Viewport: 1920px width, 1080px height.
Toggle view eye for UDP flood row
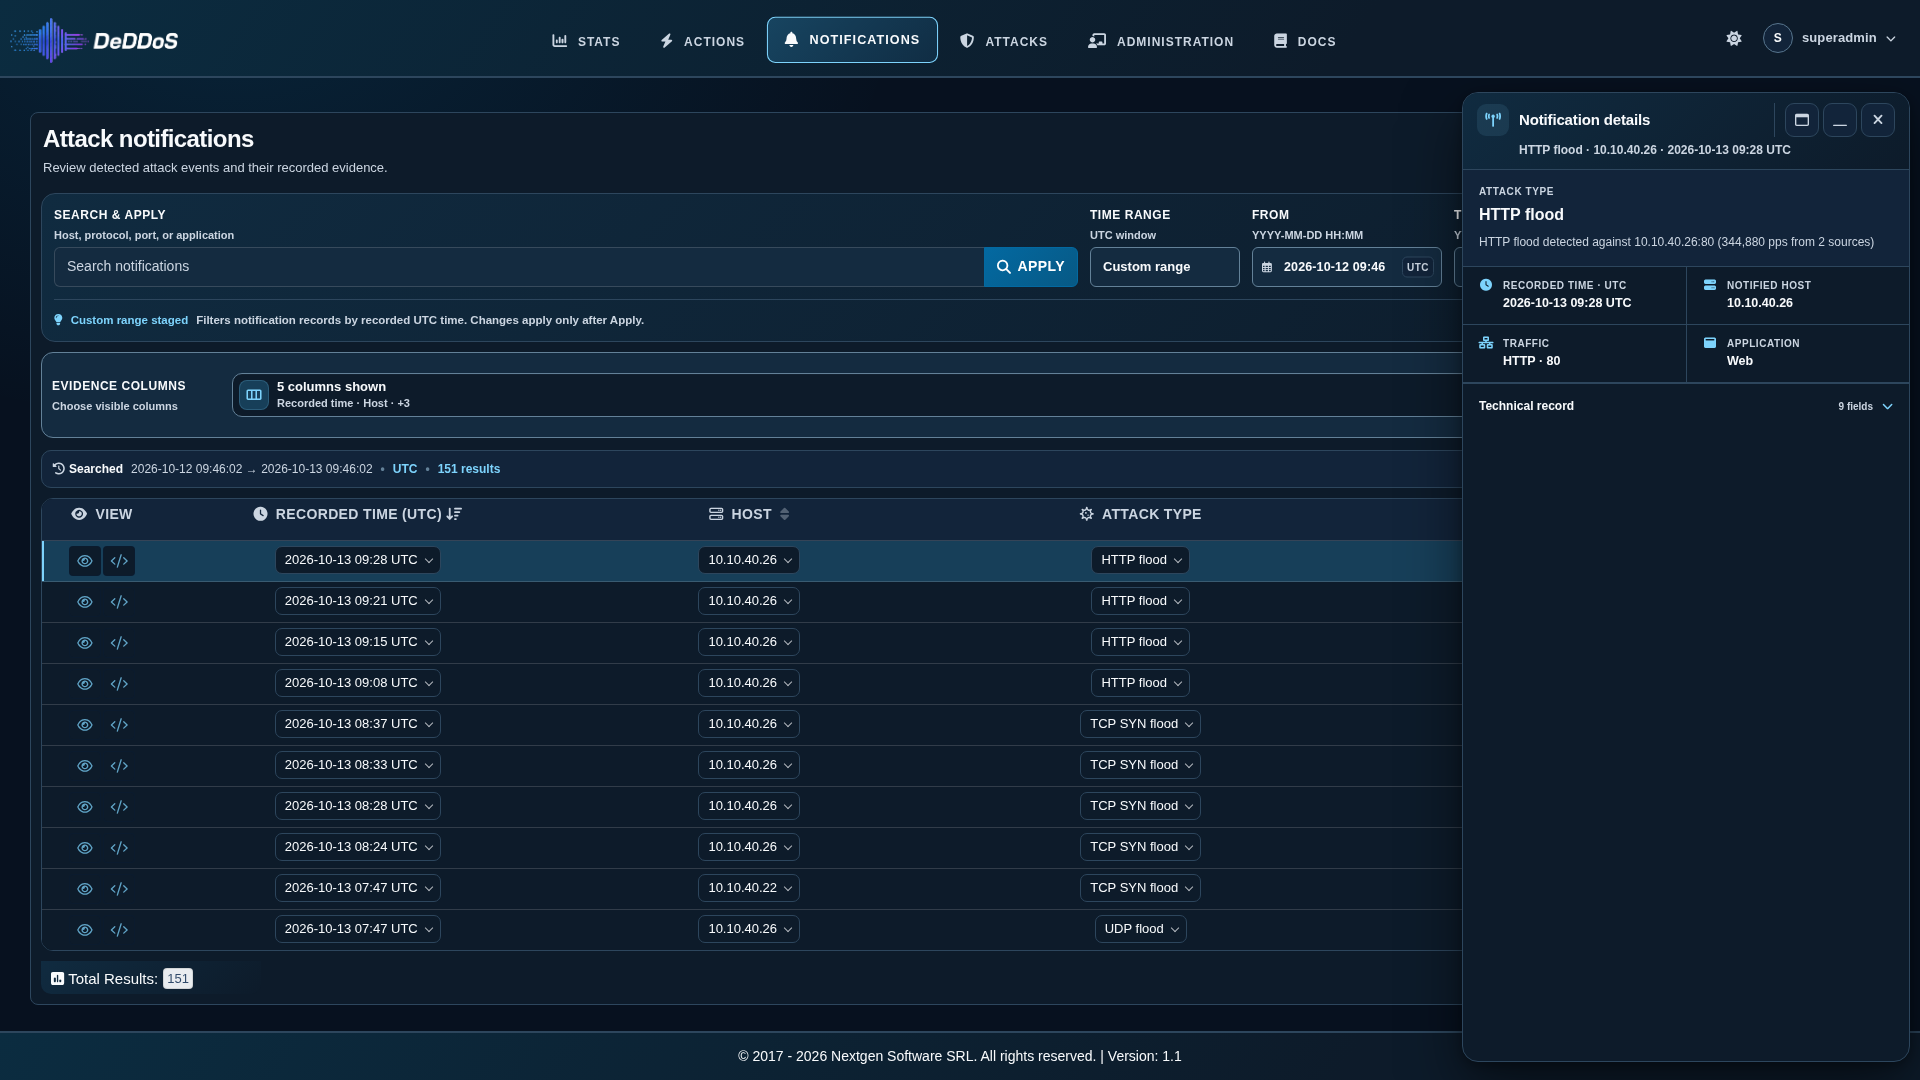[x=85, y=930]
